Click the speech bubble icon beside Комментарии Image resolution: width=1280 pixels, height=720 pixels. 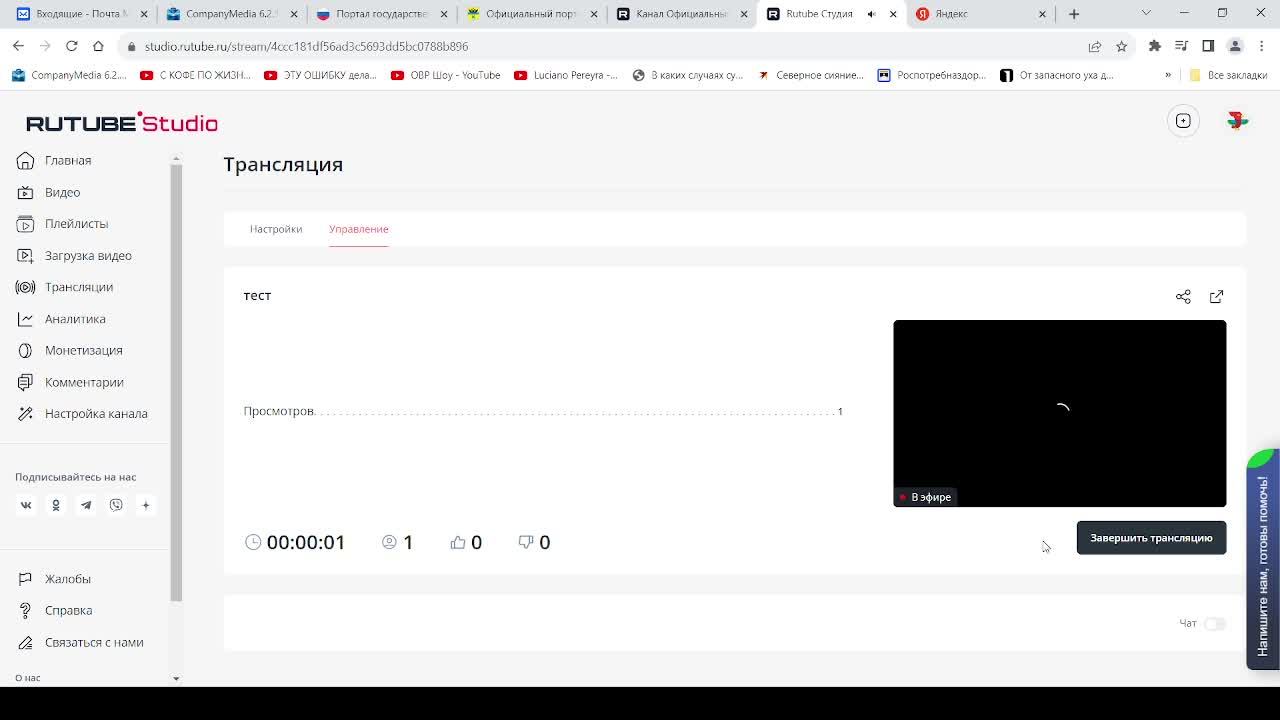coord(25,382)
